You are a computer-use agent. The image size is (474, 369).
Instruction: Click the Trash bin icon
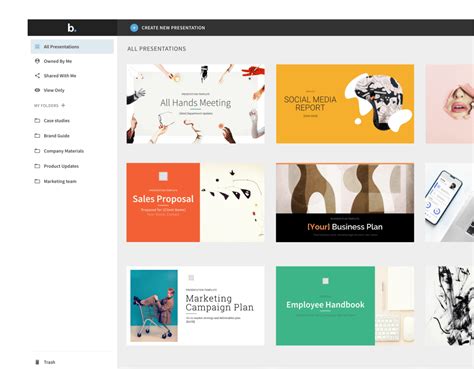37,362
